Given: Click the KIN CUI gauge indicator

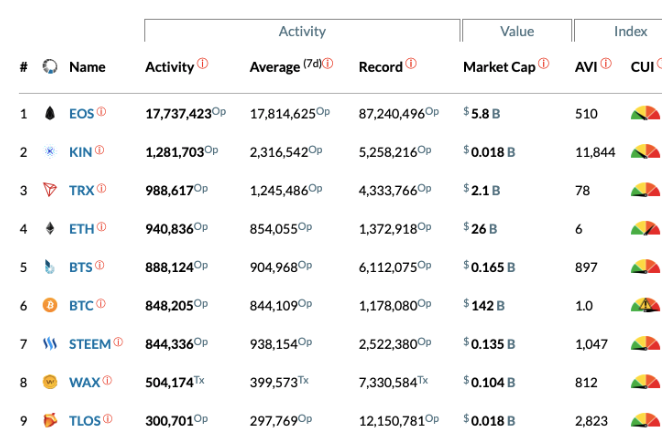Looking at the screenshot, I should tap(646, 151).
